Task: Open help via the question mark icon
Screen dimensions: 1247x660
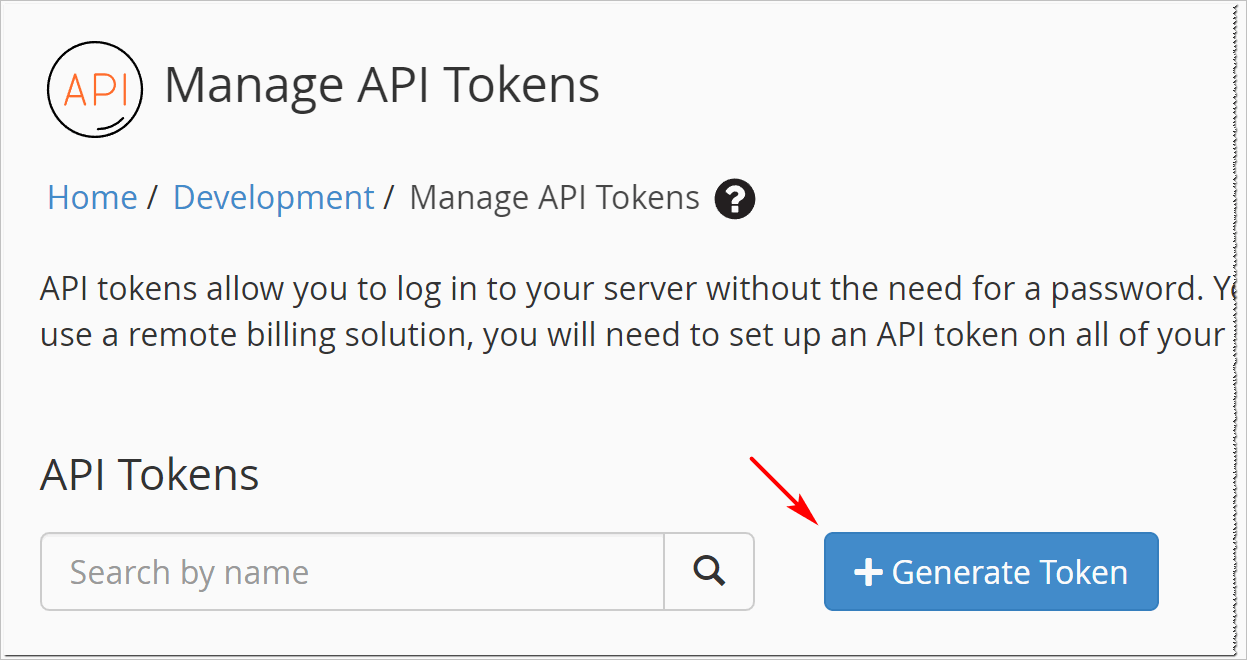Action: [735, 199]
